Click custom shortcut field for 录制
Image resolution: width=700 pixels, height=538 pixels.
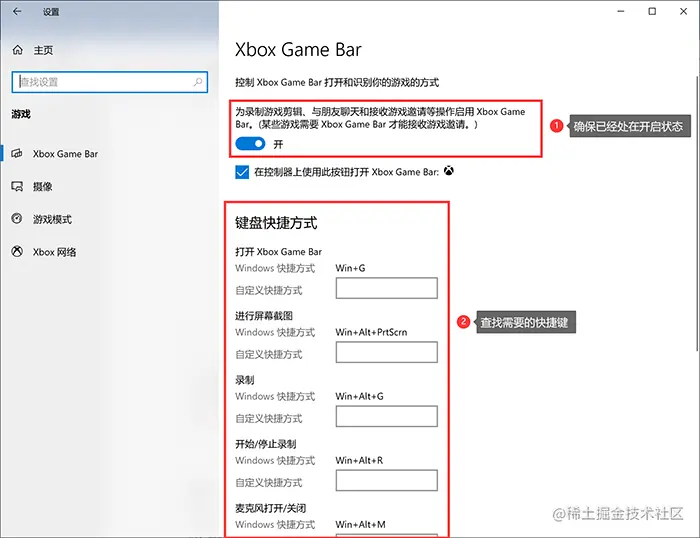pyautogui.click(x=387, y=416)
